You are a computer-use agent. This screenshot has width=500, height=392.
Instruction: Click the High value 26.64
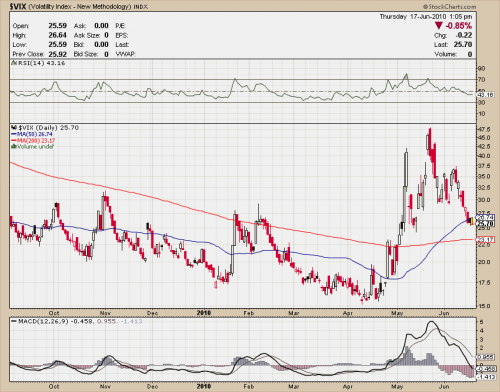coord(57,35)
